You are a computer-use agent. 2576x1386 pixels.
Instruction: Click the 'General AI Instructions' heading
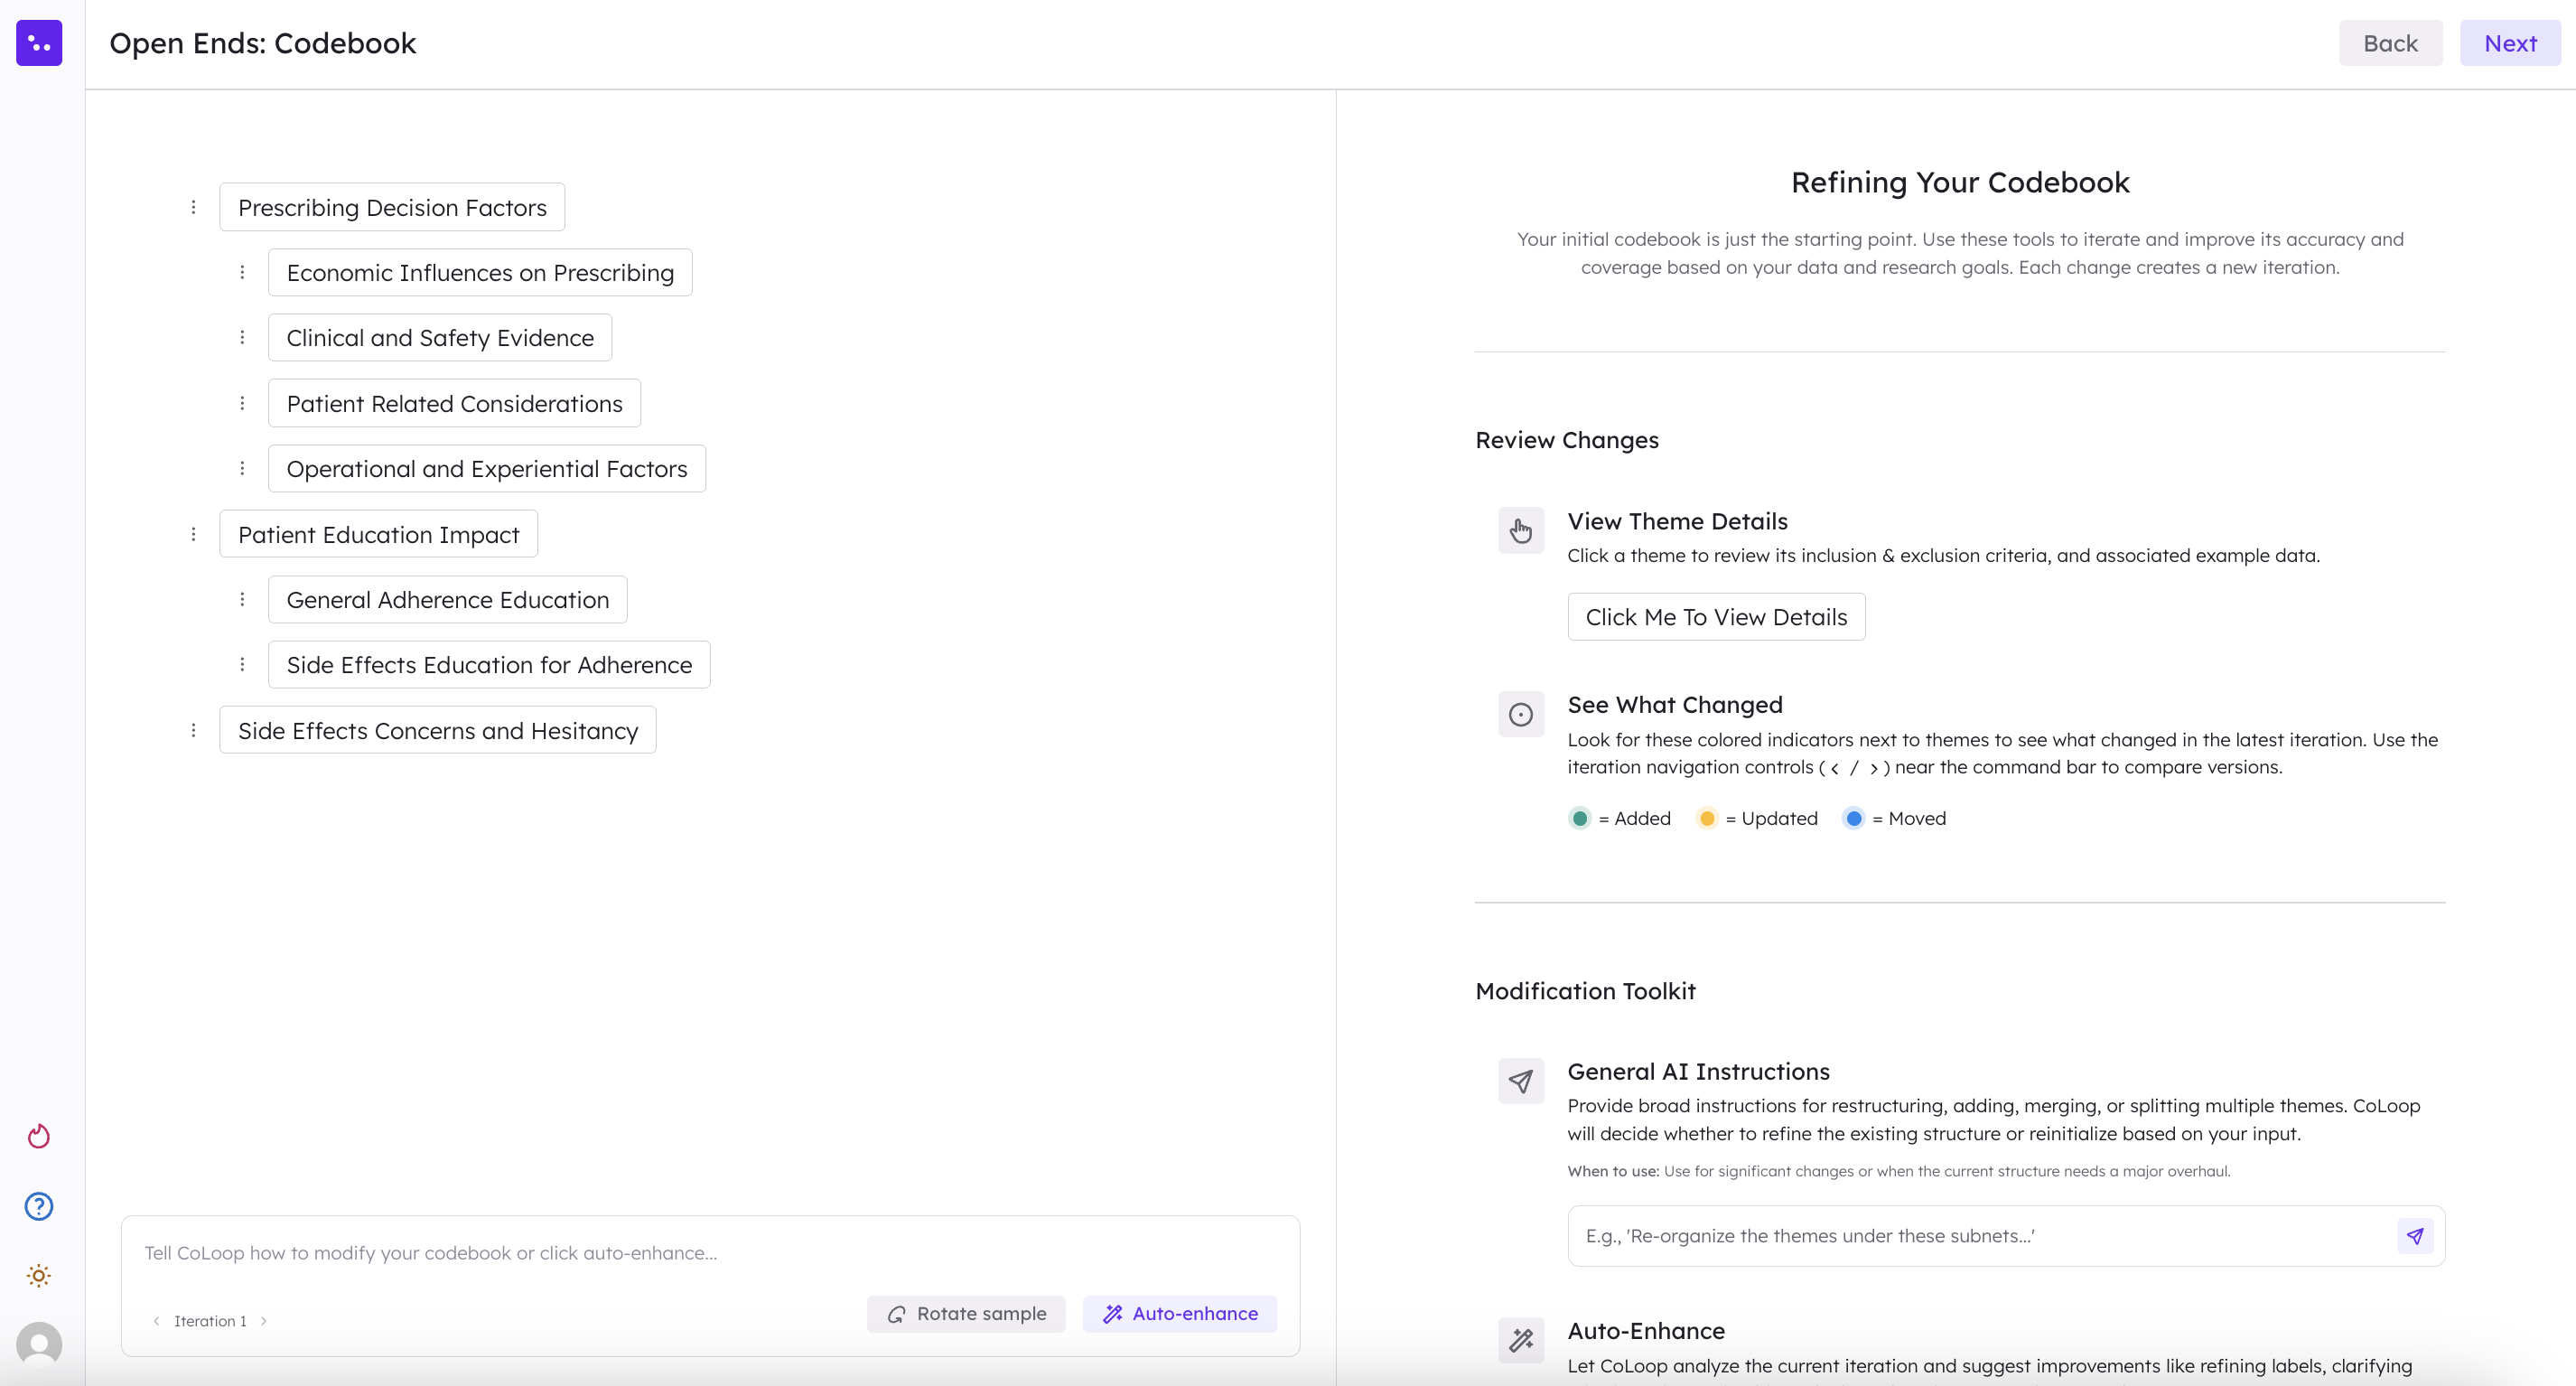click(1698, 1072)
